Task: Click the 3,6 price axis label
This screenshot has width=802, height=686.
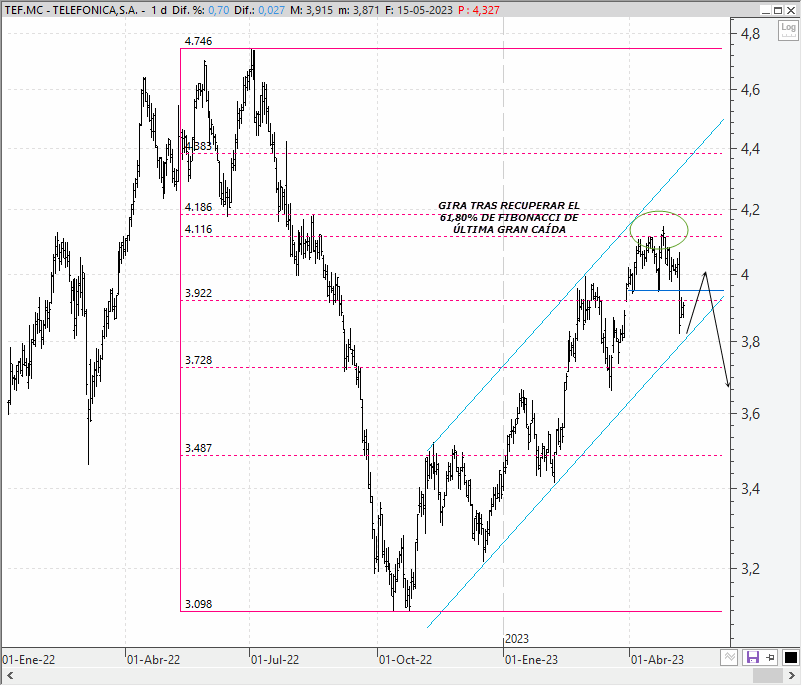Action: 751,413
